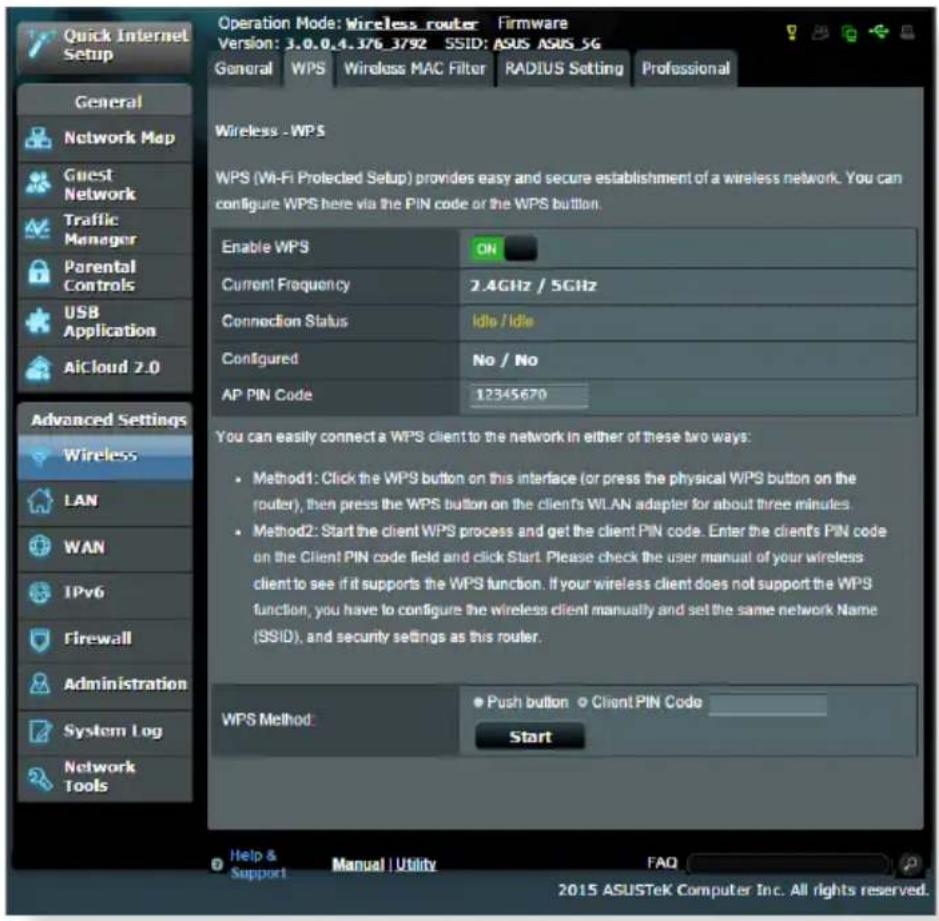Click the Configured No / No value

point(505,360)
